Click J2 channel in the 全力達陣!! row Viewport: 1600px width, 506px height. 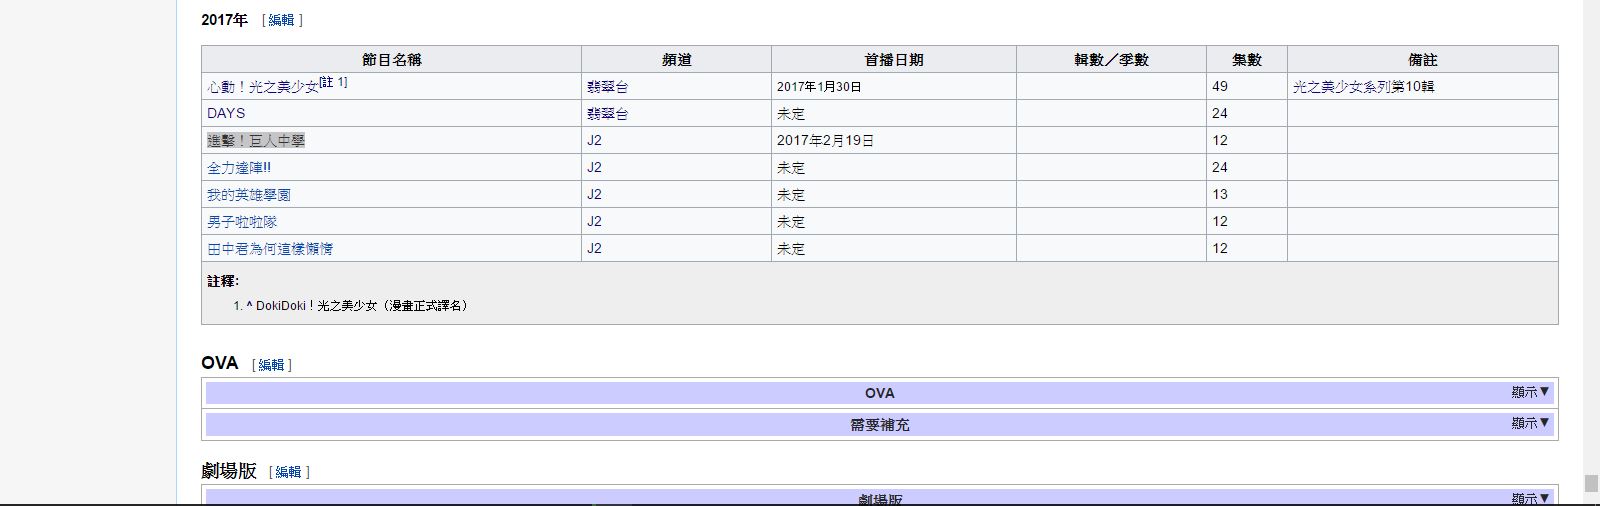coord(594,167)
